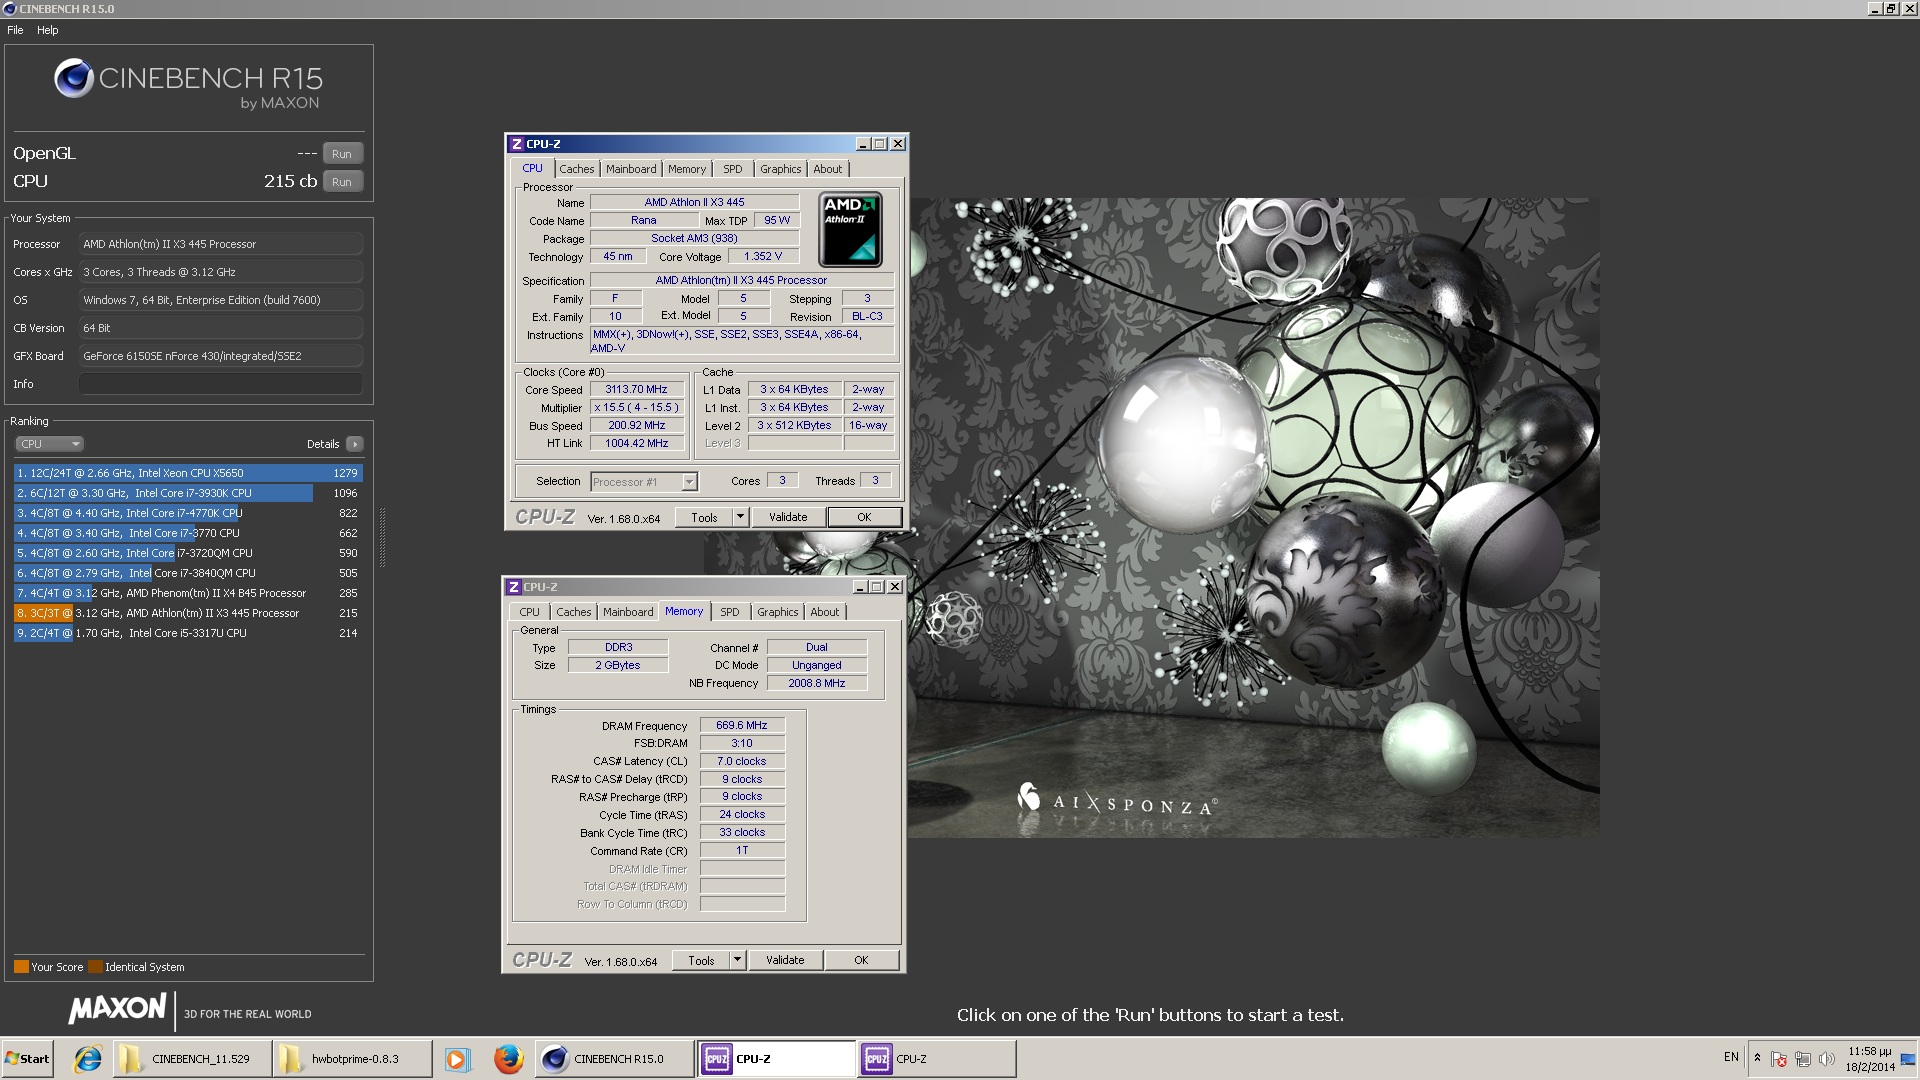Viewport: 1920px width, 1080px height.
Task: Select ranking row Core i7-3720QM CPU
Action: [x=188, y=553]
